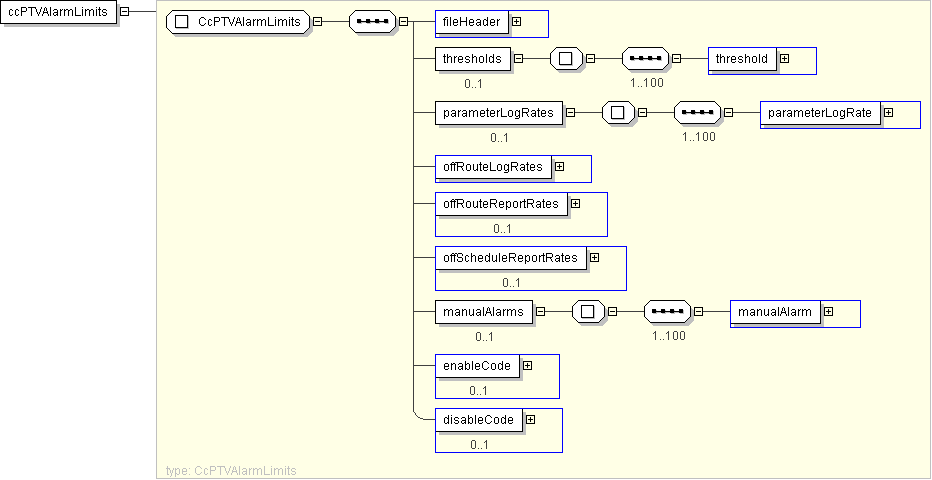The width and height of the screenshot is (932, 480).
Task: Collapse the ccPTVAlarmLimits root element
Action: coord(124,13)
